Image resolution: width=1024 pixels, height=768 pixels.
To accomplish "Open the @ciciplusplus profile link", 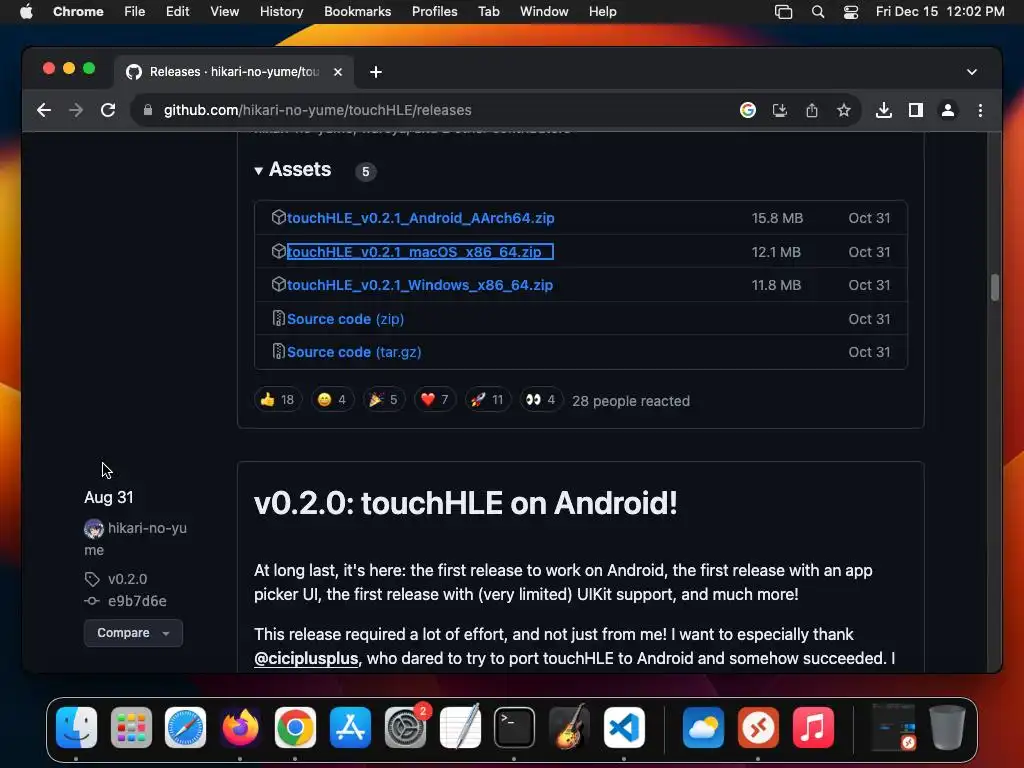I will tap(306, 658).
